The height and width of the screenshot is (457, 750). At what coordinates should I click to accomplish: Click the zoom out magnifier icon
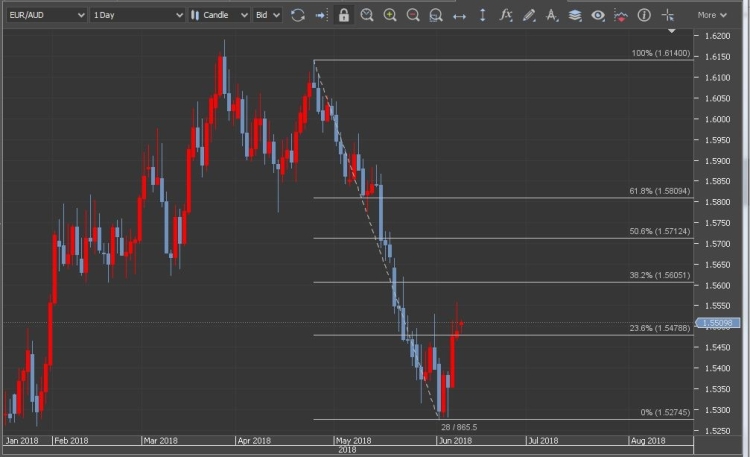413,15
